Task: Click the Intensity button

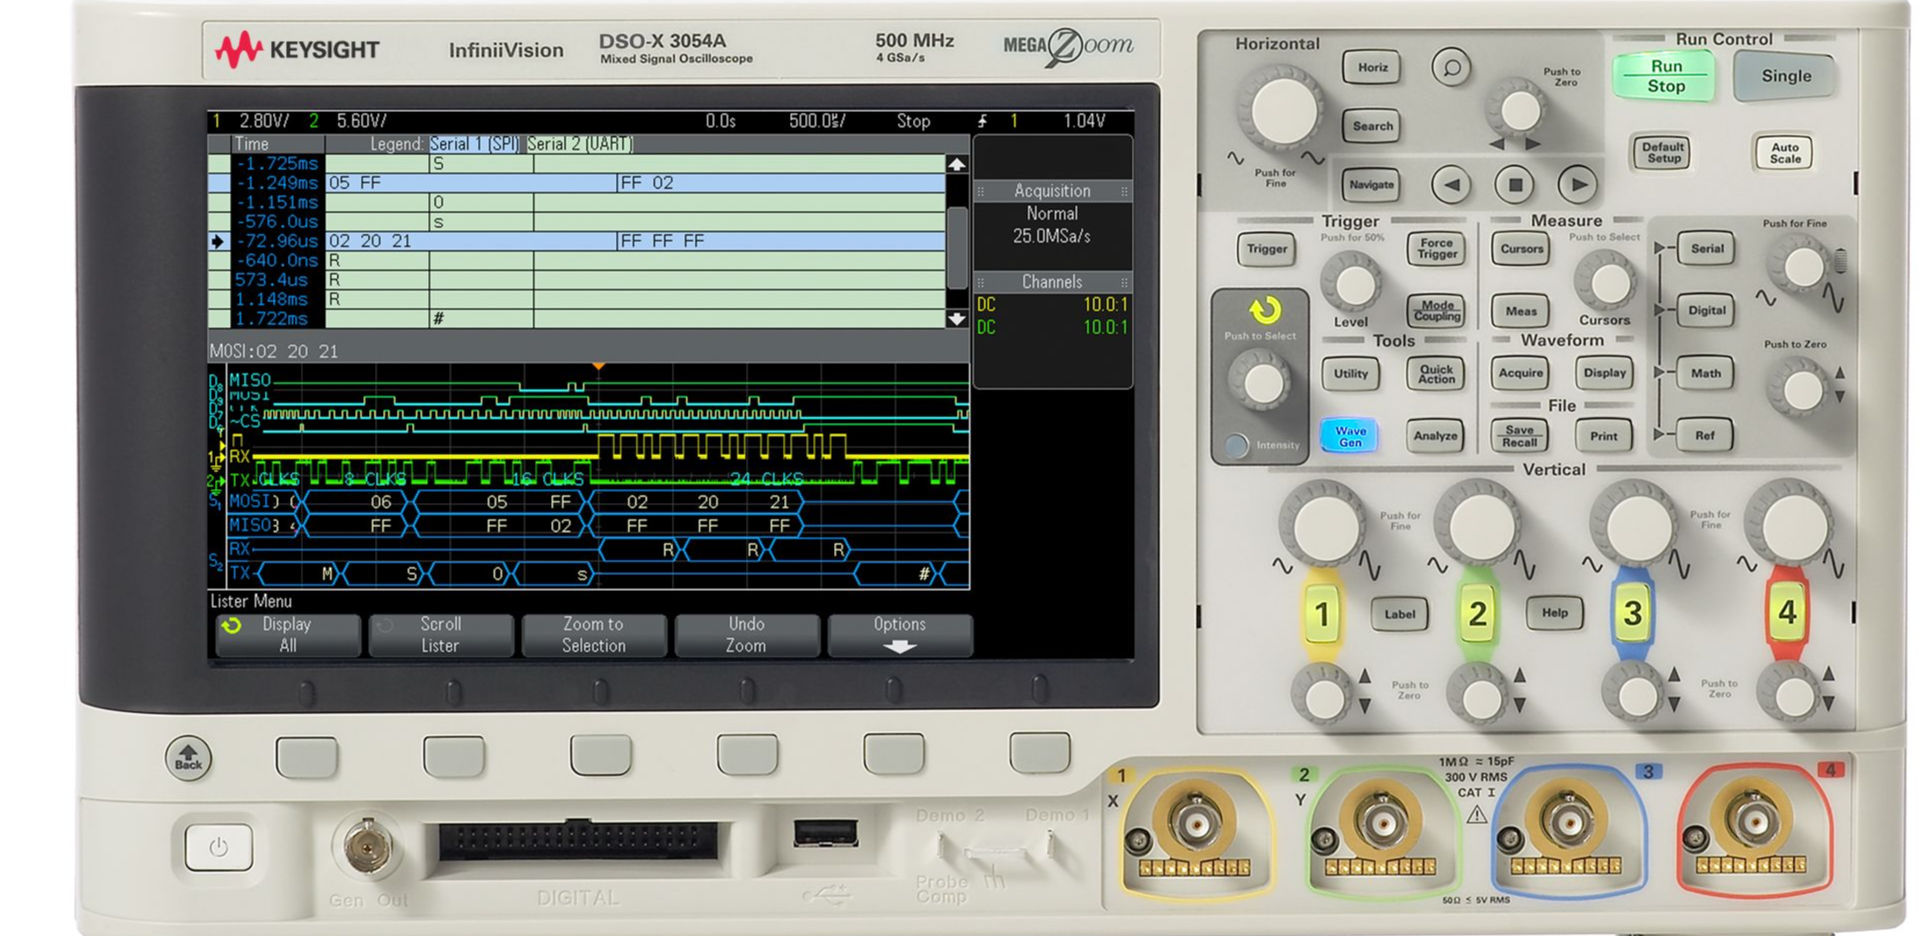Action: pyautogui.click(x=1237, y=445)
